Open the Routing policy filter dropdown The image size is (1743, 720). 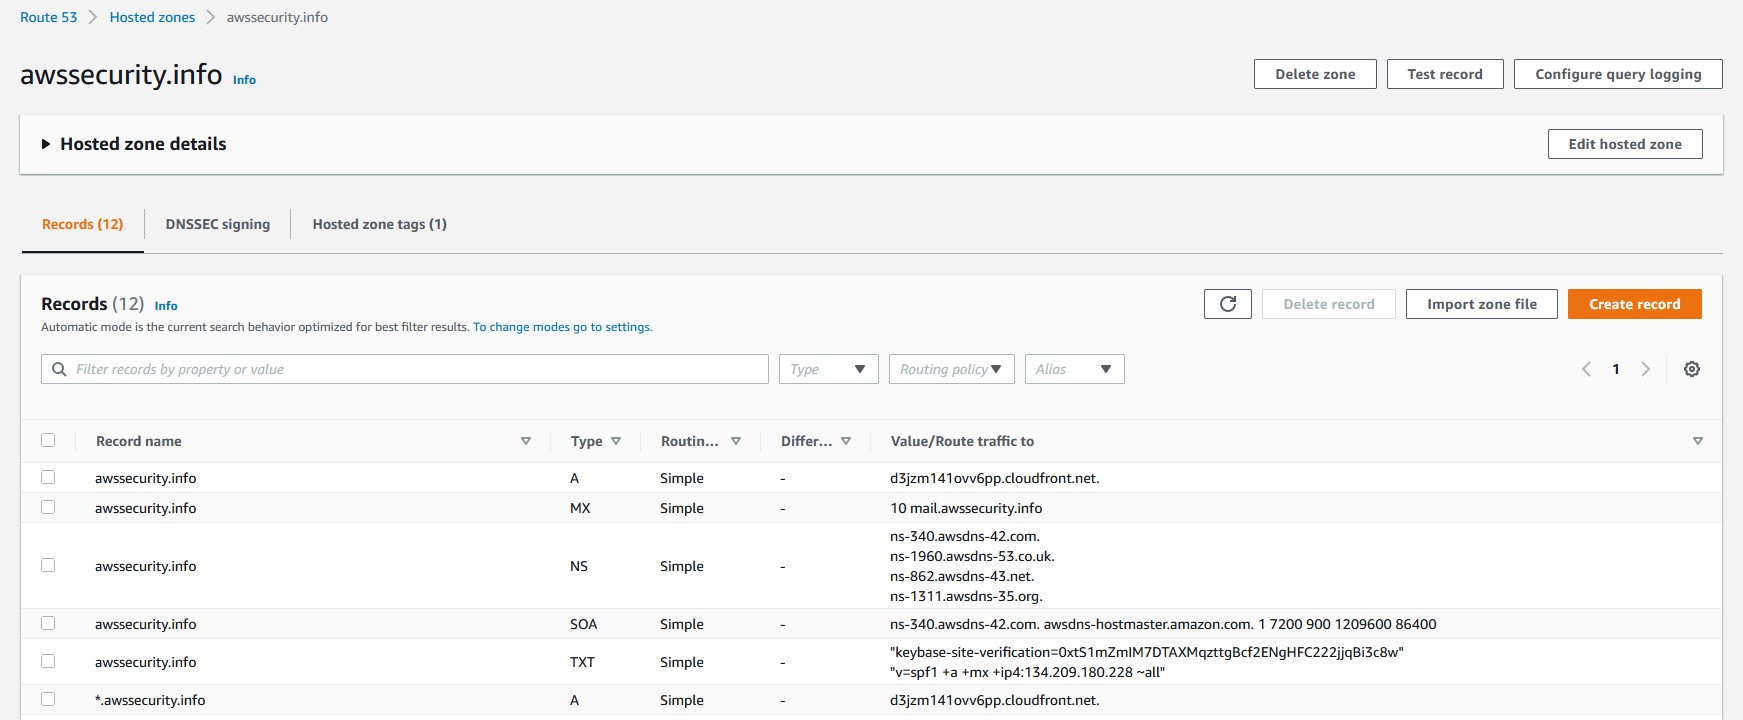(951, 369)
